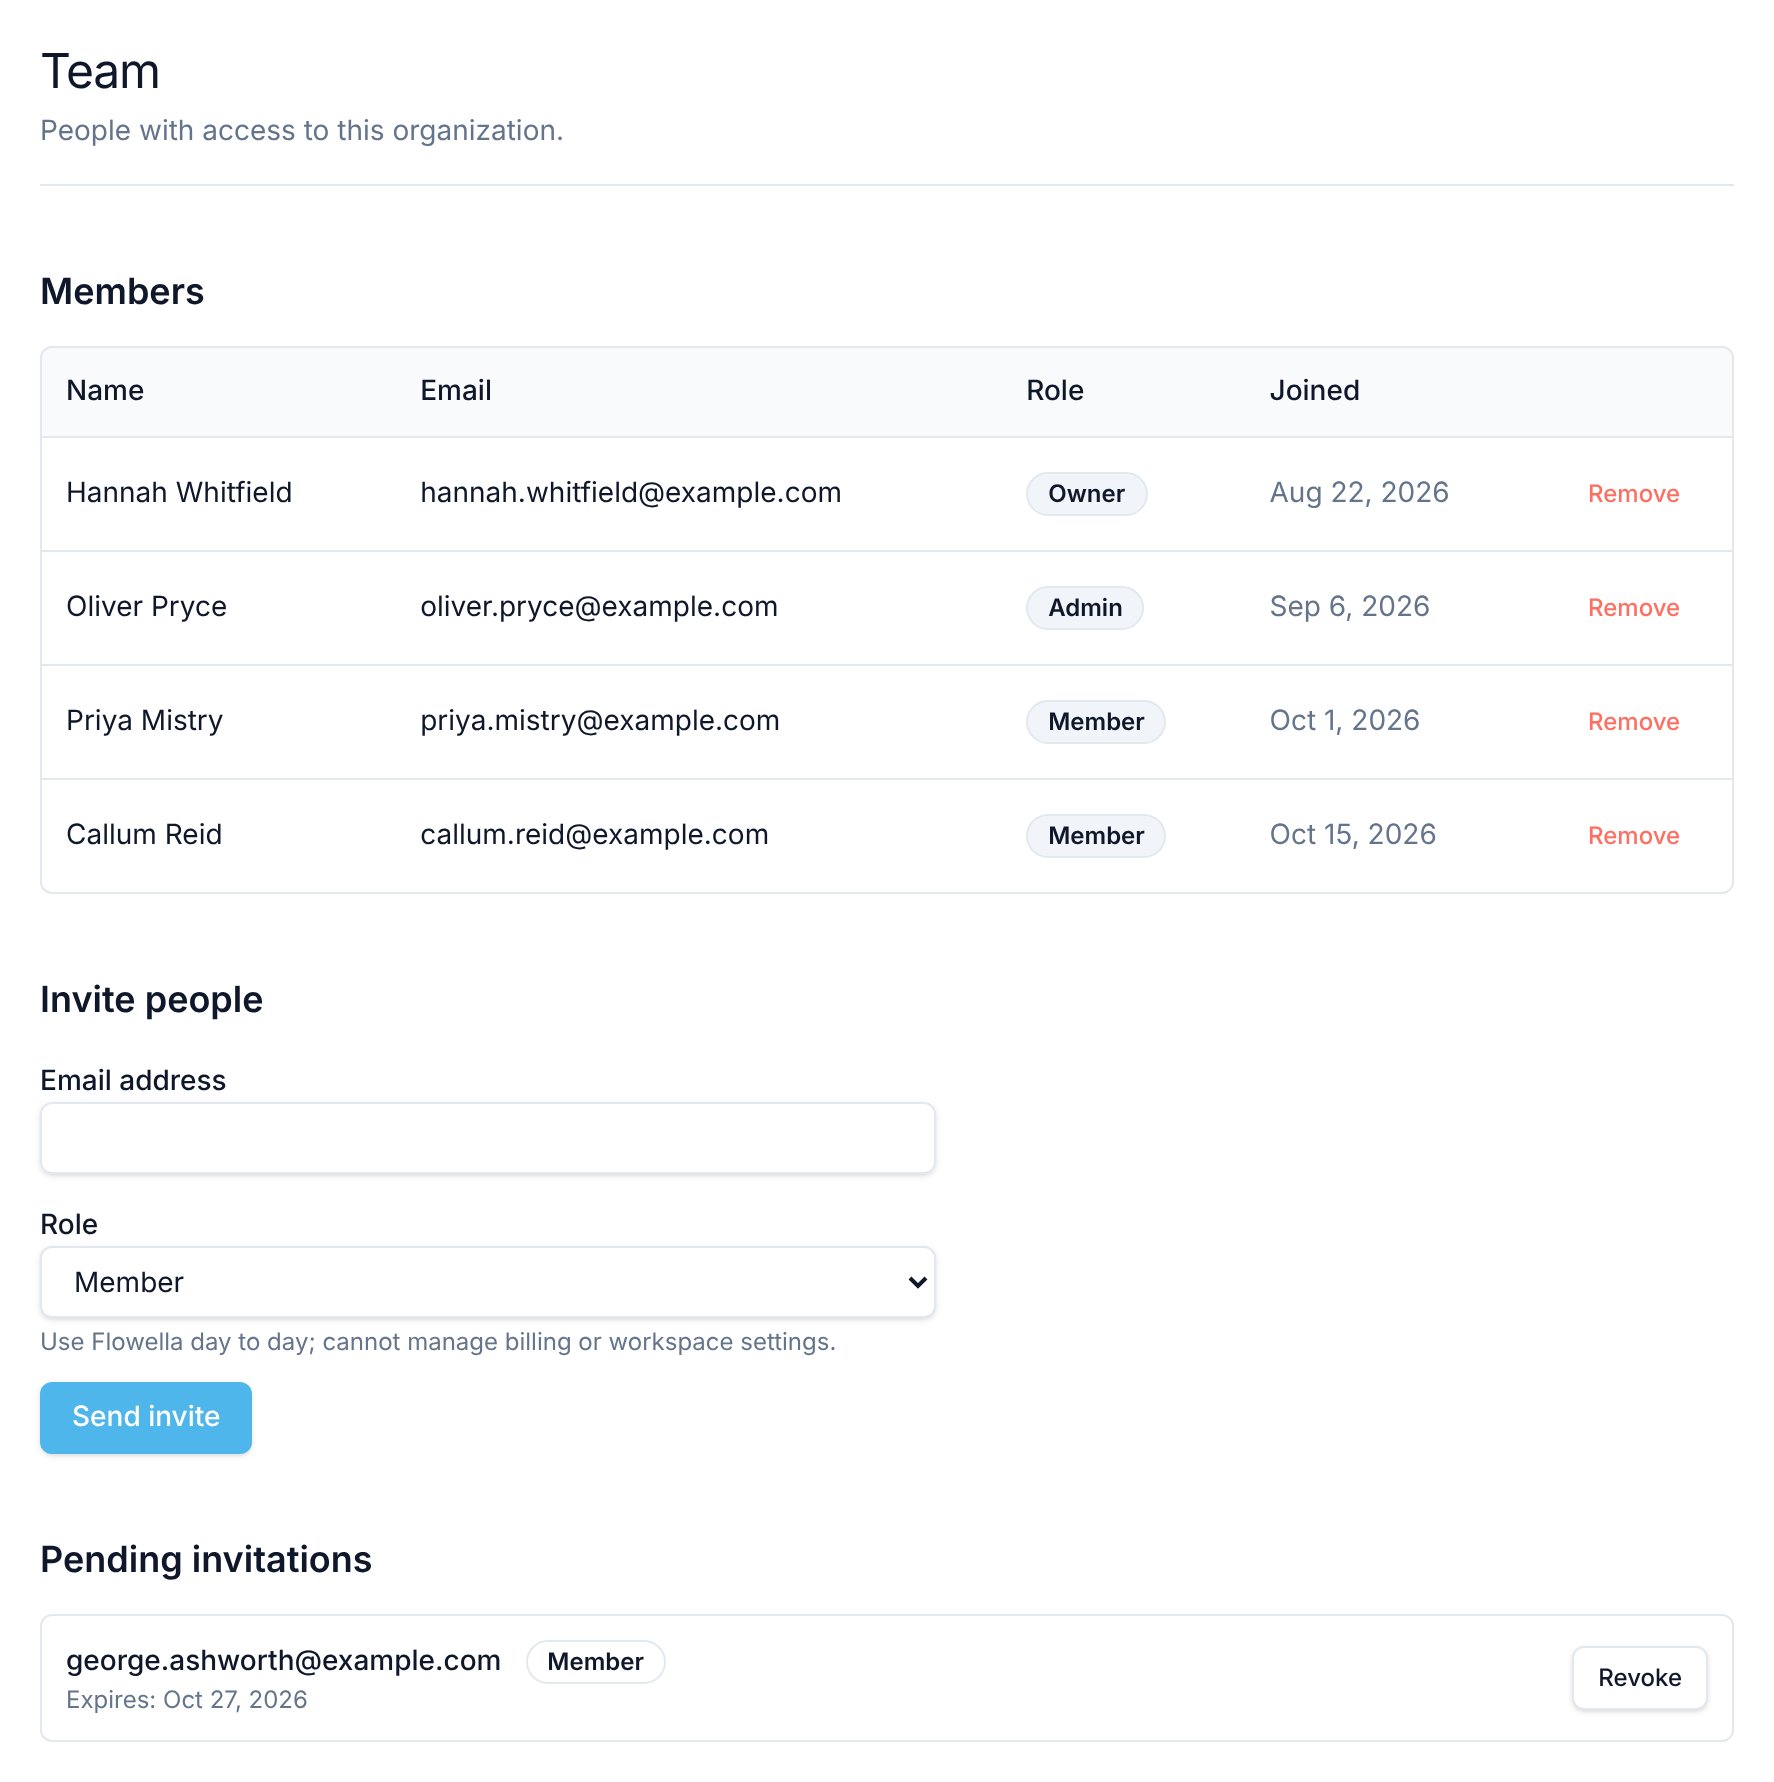Select the Role column header
The height and width of the screenshot is (1782, 1774).
coord(1055,391)
